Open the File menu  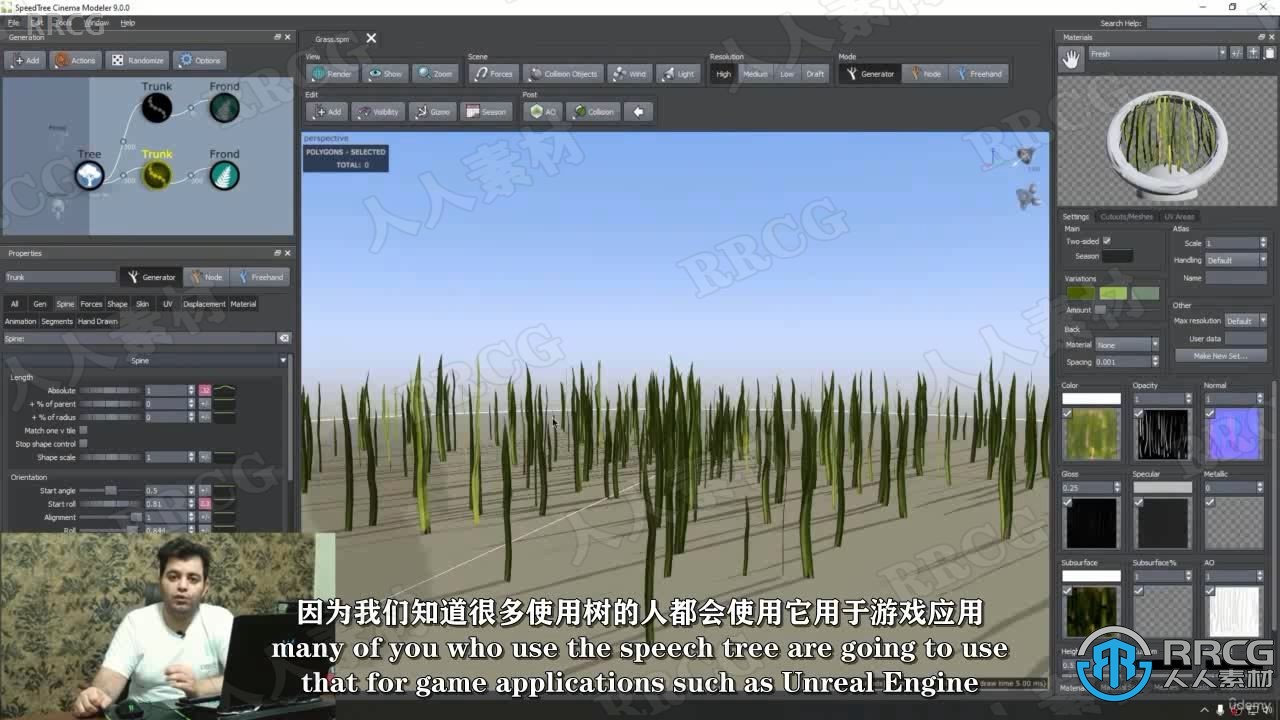coord(13,22)
